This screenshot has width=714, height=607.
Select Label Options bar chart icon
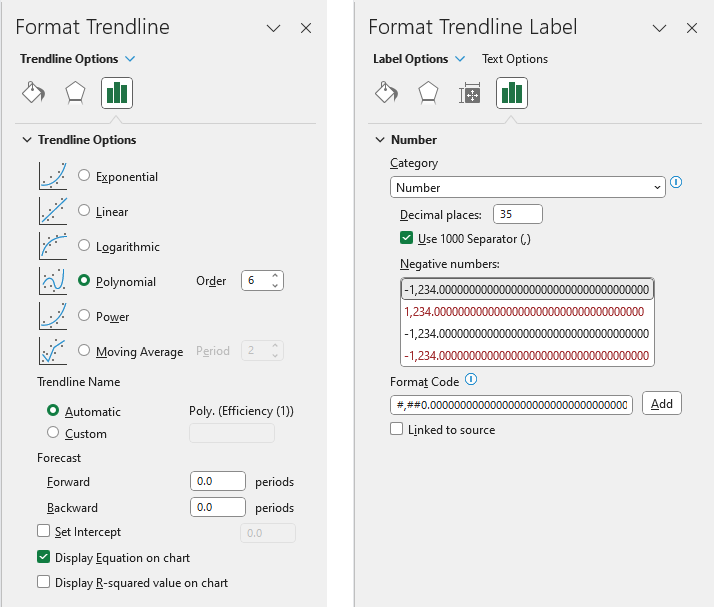point(512,93)
